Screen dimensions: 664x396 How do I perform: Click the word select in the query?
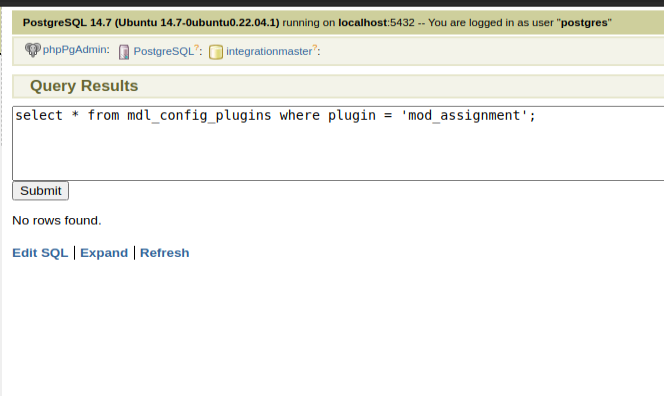click(x=39, y=115)
